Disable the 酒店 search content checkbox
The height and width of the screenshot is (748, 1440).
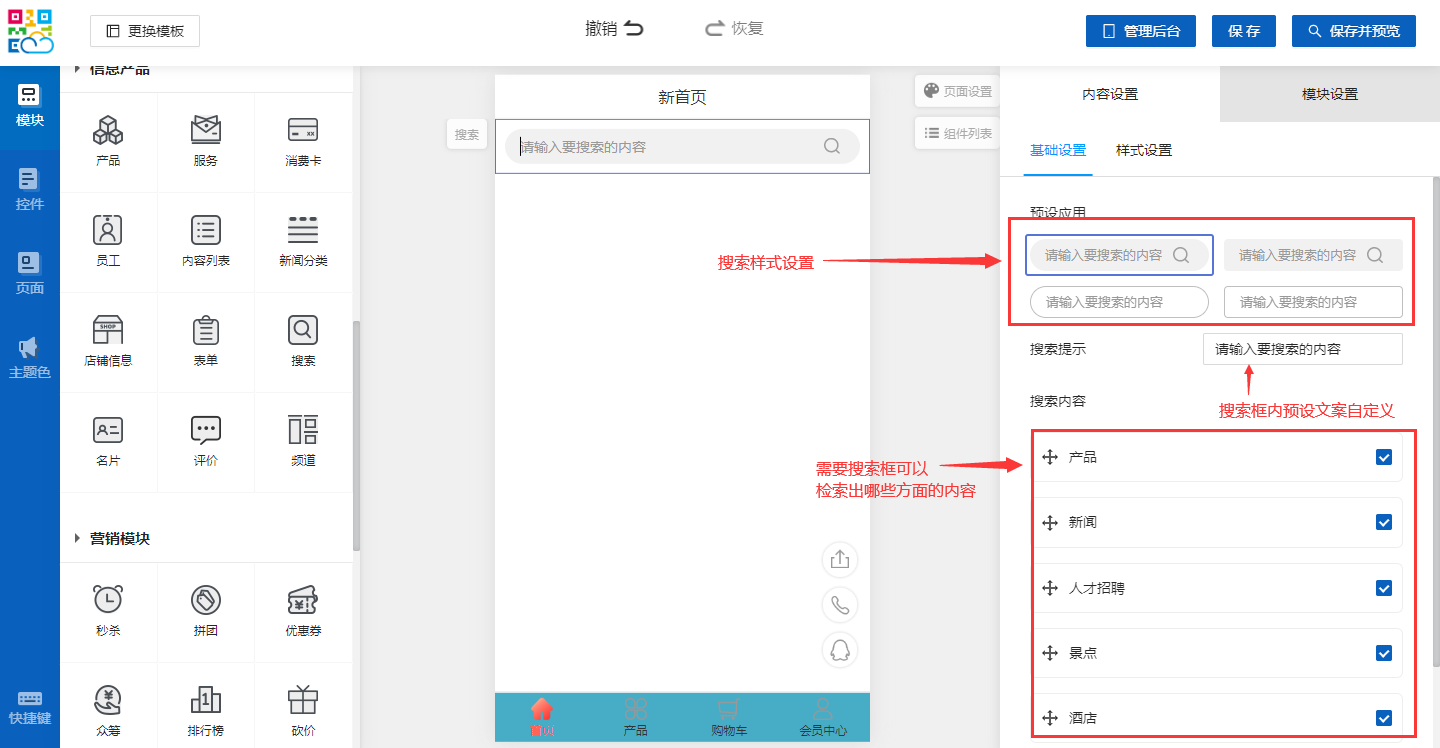point(1384,718)
